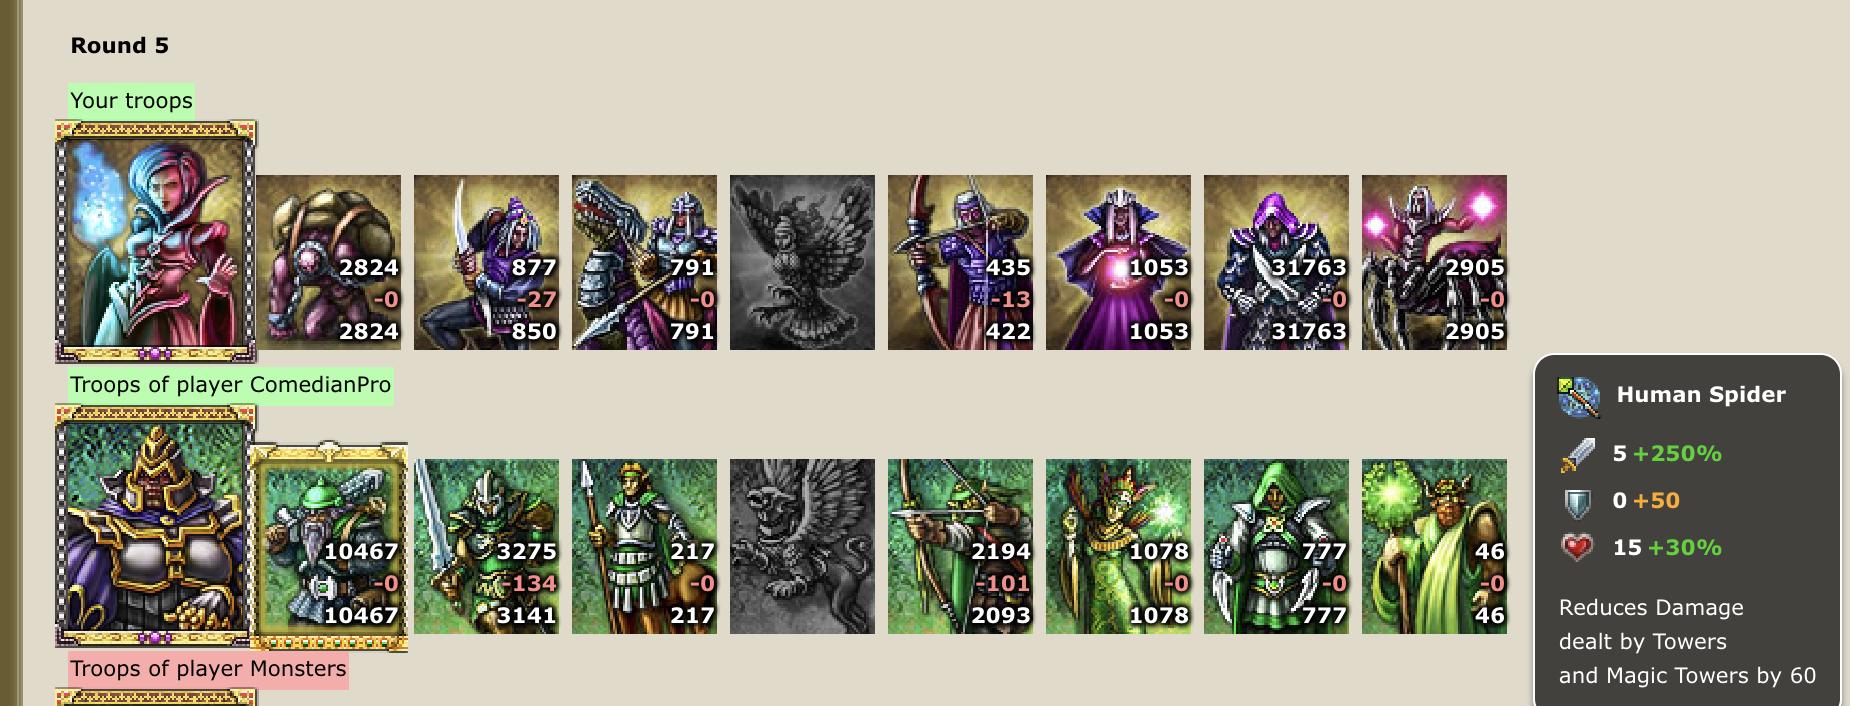
Task: Click ComedianPro's druid unit showing 46
Action: (x=1434, y=546)
